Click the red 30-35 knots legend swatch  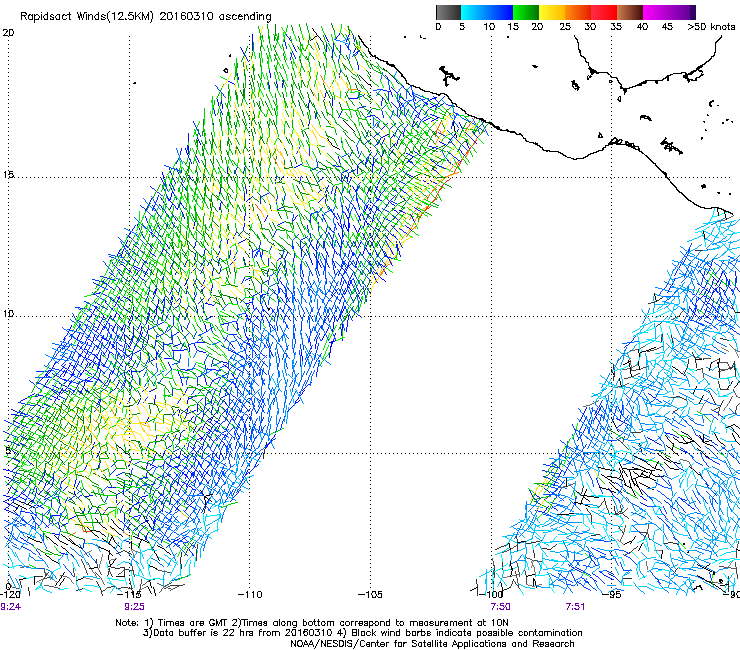pyautogui.click(x=604, y=12)
